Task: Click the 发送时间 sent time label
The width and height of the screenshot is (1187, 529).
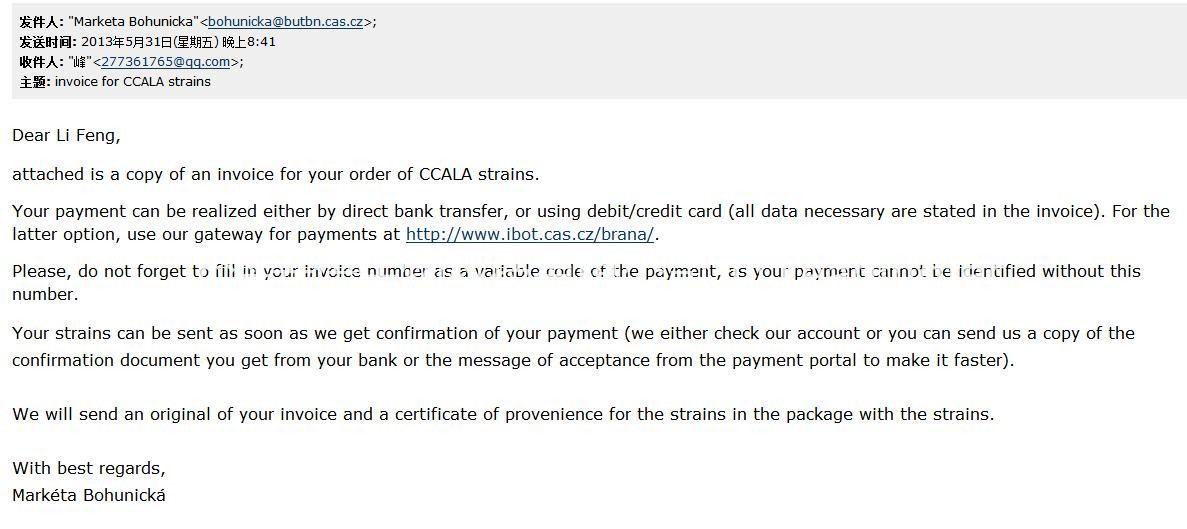Action: (47, 42)
